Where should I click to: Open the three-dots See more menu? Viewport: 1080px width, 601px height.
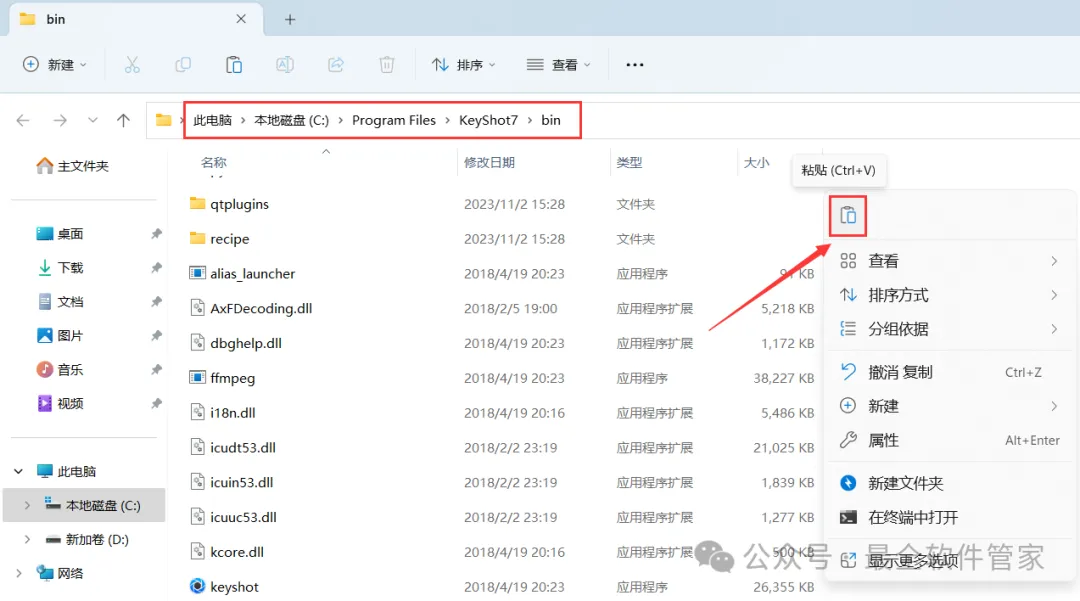point(634,65)
